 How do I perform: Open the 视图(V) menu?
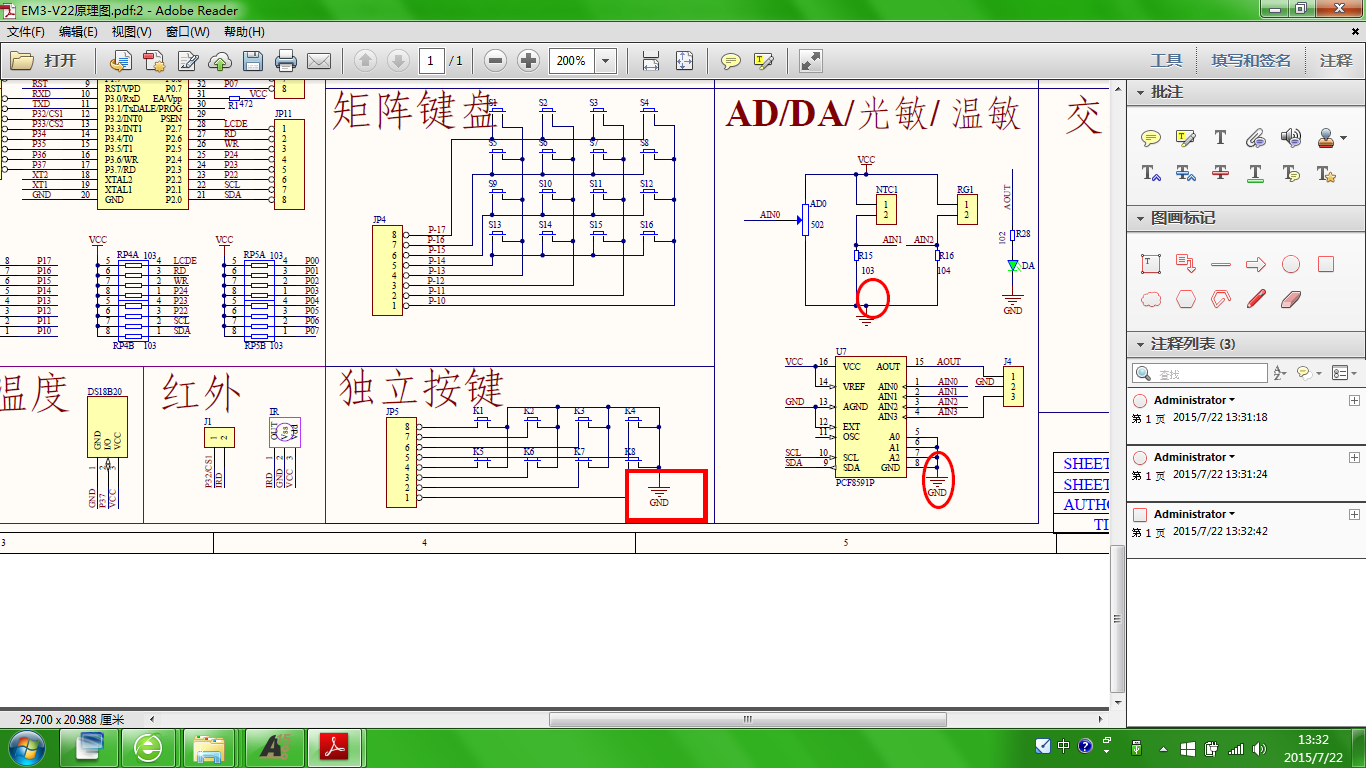tap(131, 32)
